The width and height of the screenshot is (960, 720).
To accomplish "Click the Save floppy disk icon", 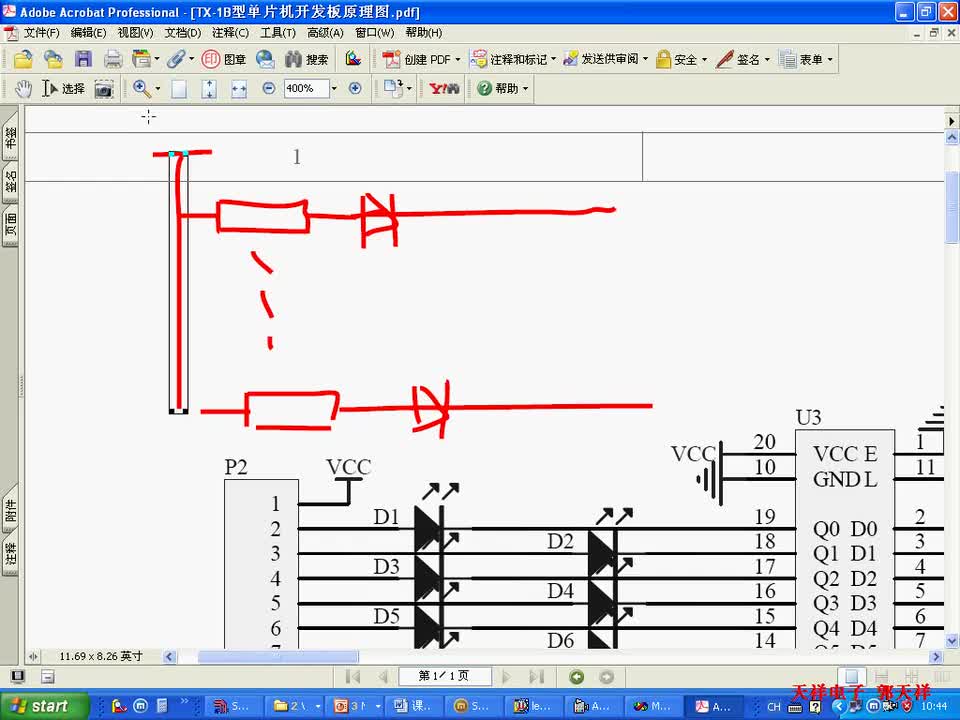I will pyautogui.click(x=83, y=59).
